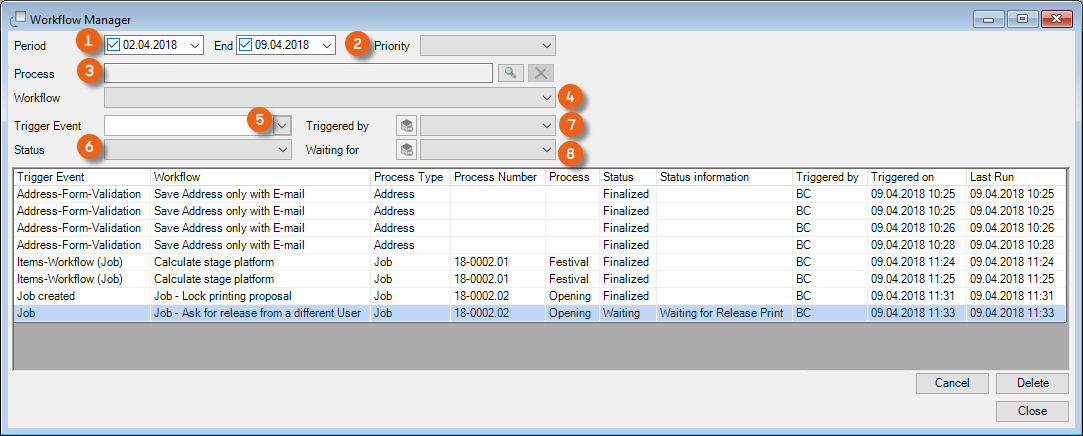This screenshot has height=436, width=1083.
Task: Click the Trigger Event text field
Action: tap(176, 125)
